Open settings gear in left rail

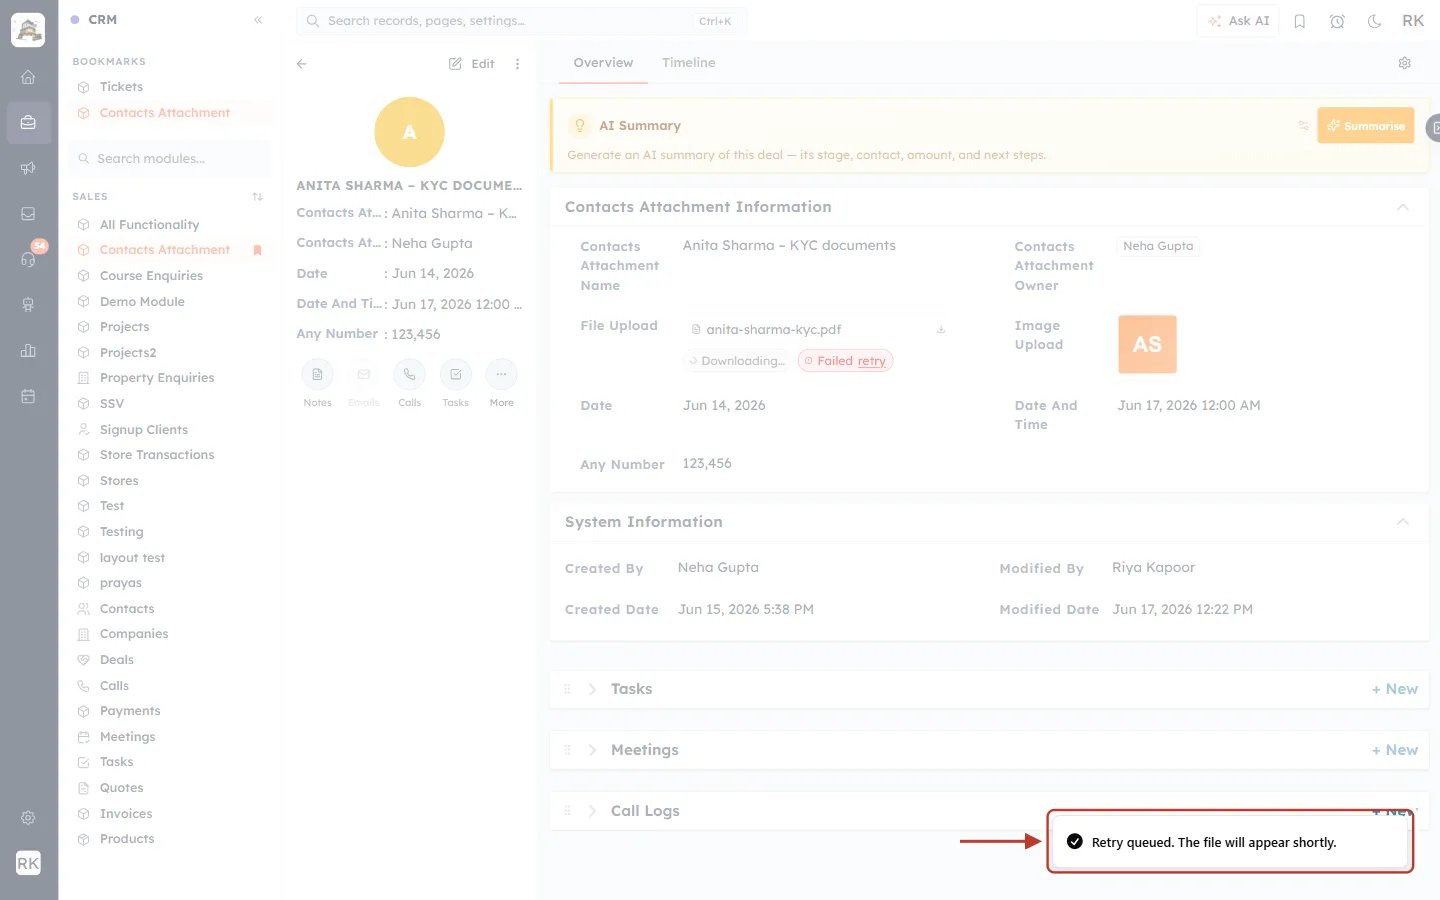click(28, 818)
